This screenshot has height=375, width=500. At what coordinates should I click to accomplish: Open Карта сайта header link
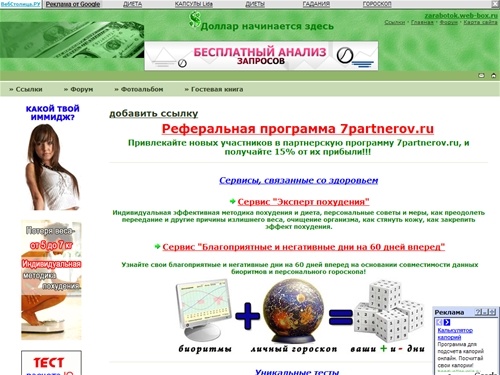480,22
